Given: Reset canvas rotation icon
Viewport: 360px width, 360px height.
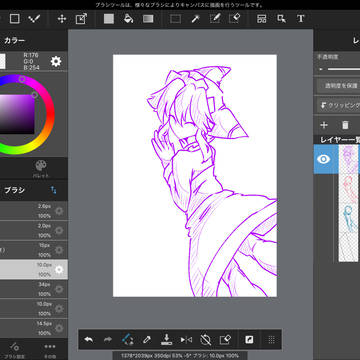Looking at the screenshot, I should [x=206, y=340].
